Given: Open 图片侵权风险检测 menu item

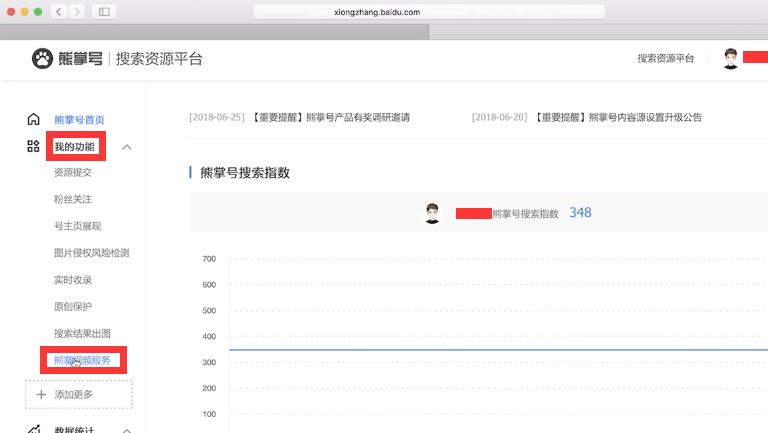Looking at the screenshot, I should tap(92, 253).
